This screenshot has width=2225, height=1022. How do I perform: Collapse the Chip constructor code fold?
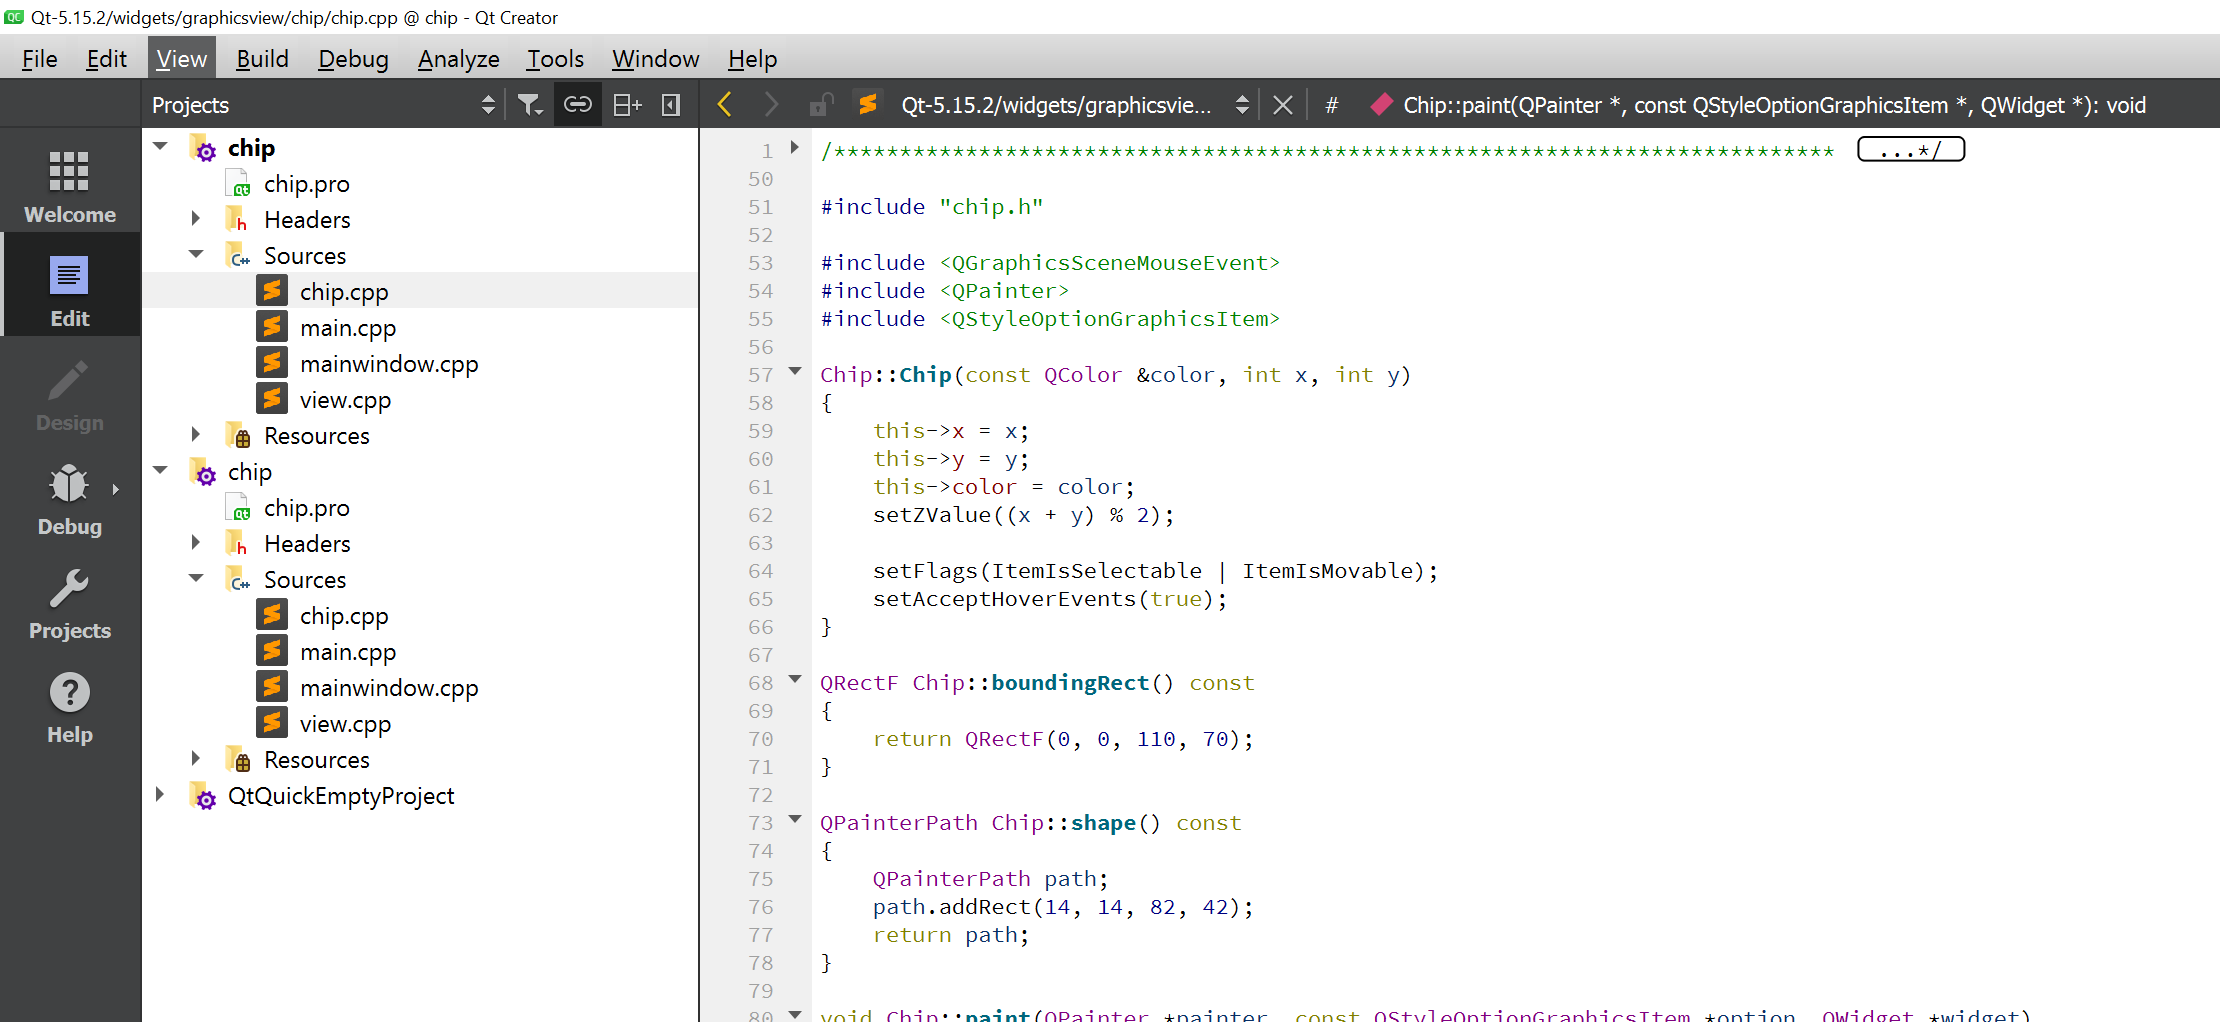coord(795,372)
